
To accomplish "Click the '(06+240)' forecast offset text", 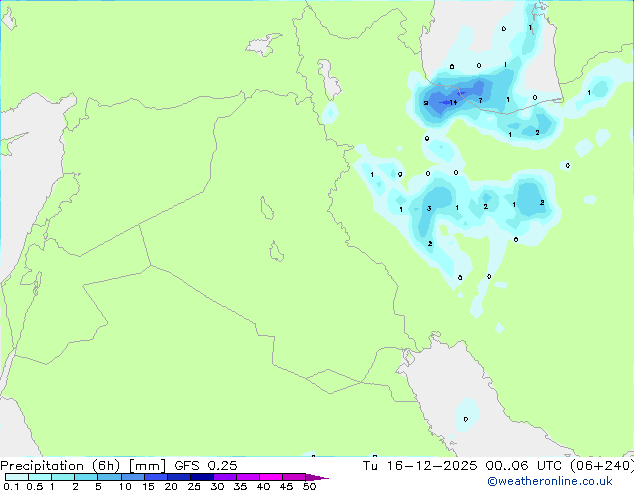I will (x=602, y=466).
